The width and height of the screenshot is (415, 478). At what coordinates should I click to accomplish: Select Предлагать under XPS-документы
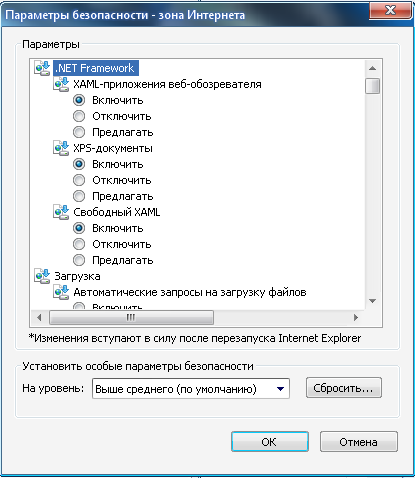[x=79, y=196]
